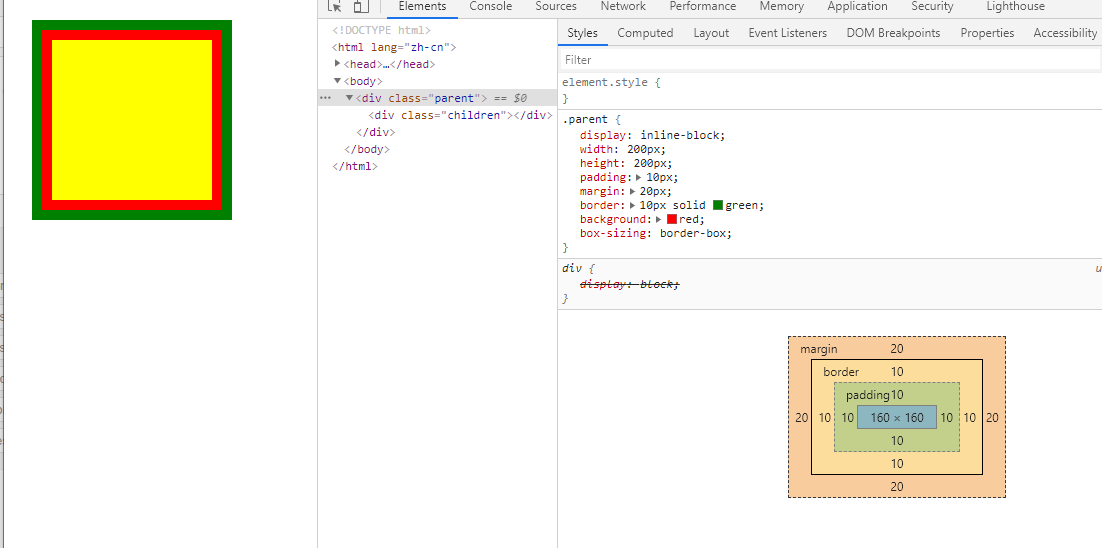Open the Lighthouse tab

[1016, 6]
